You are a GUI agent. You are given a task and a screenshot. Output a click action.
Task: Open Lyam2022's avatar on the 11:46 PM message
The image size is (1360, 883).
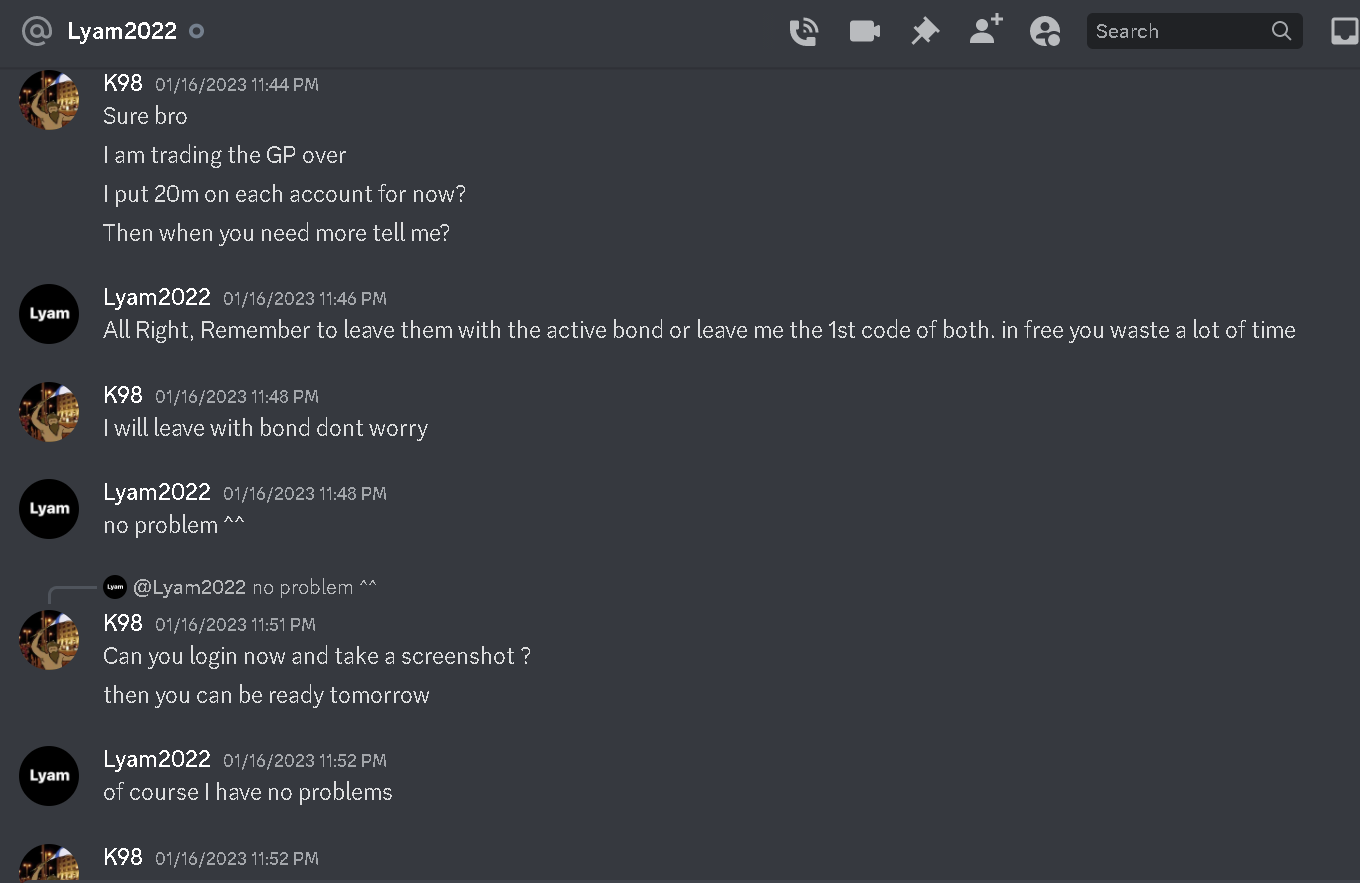click(x=49, y=314)
